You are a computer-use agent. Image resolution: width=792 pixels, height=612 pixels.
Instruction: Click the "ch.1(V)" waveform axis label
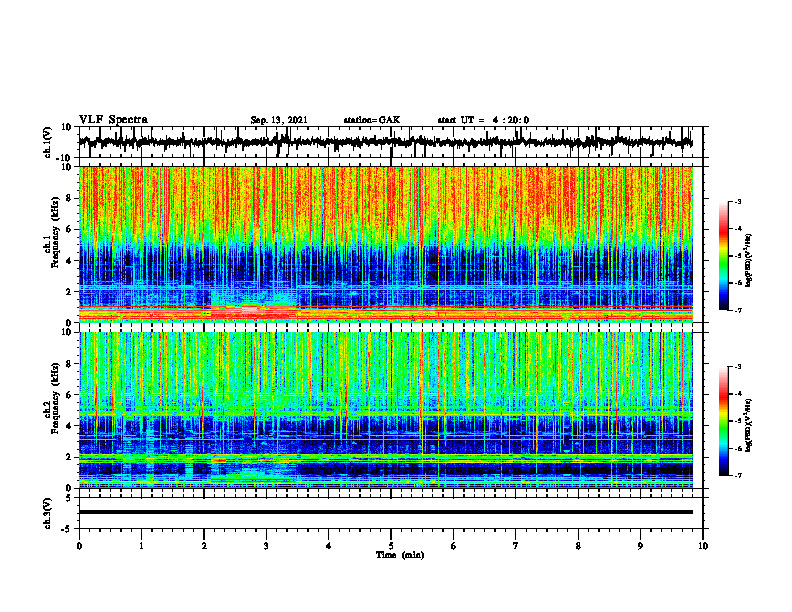(x=48, y=142)
